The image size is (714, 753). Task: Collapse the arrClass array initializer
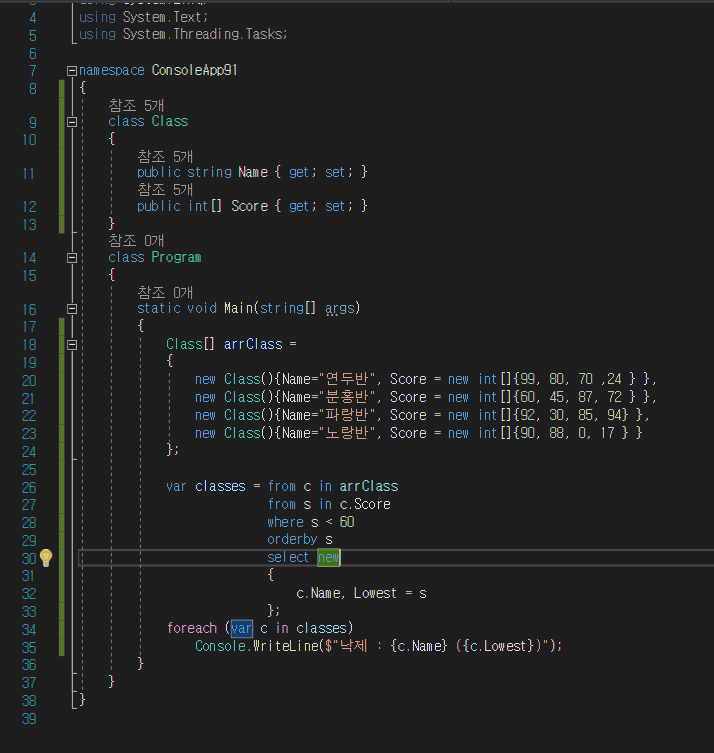pyautogui.click(x=72, y=345)
